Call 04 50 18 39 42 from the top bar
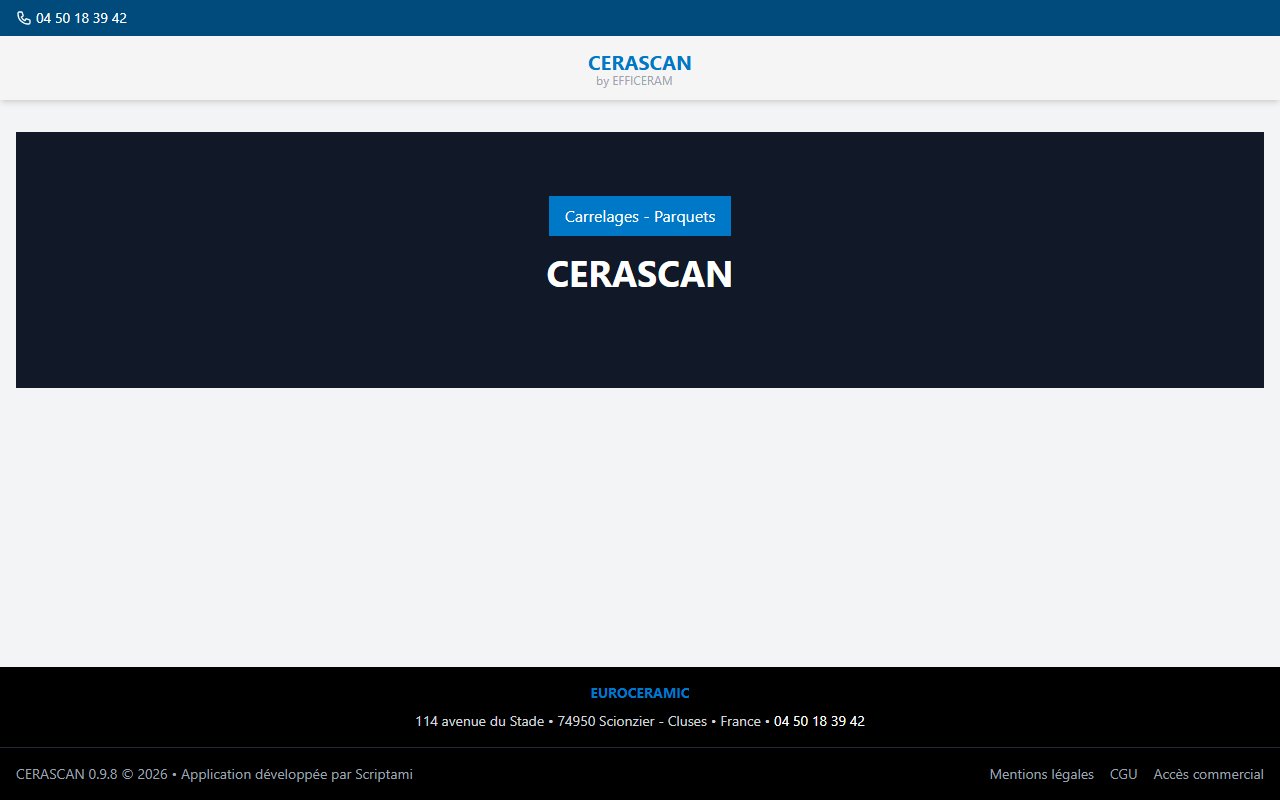Image resolution: width=1280 pixels, height=800 pixels. (81, 17)
